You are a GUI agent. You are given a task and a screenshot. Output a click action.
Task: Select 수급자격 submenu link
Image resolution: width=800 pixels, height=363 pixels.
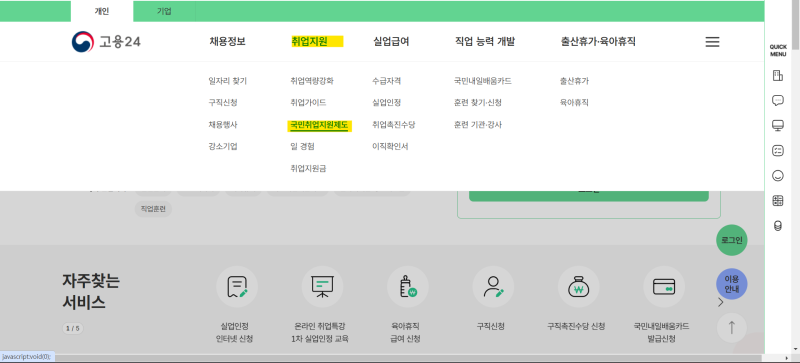[x=387, y=81]
